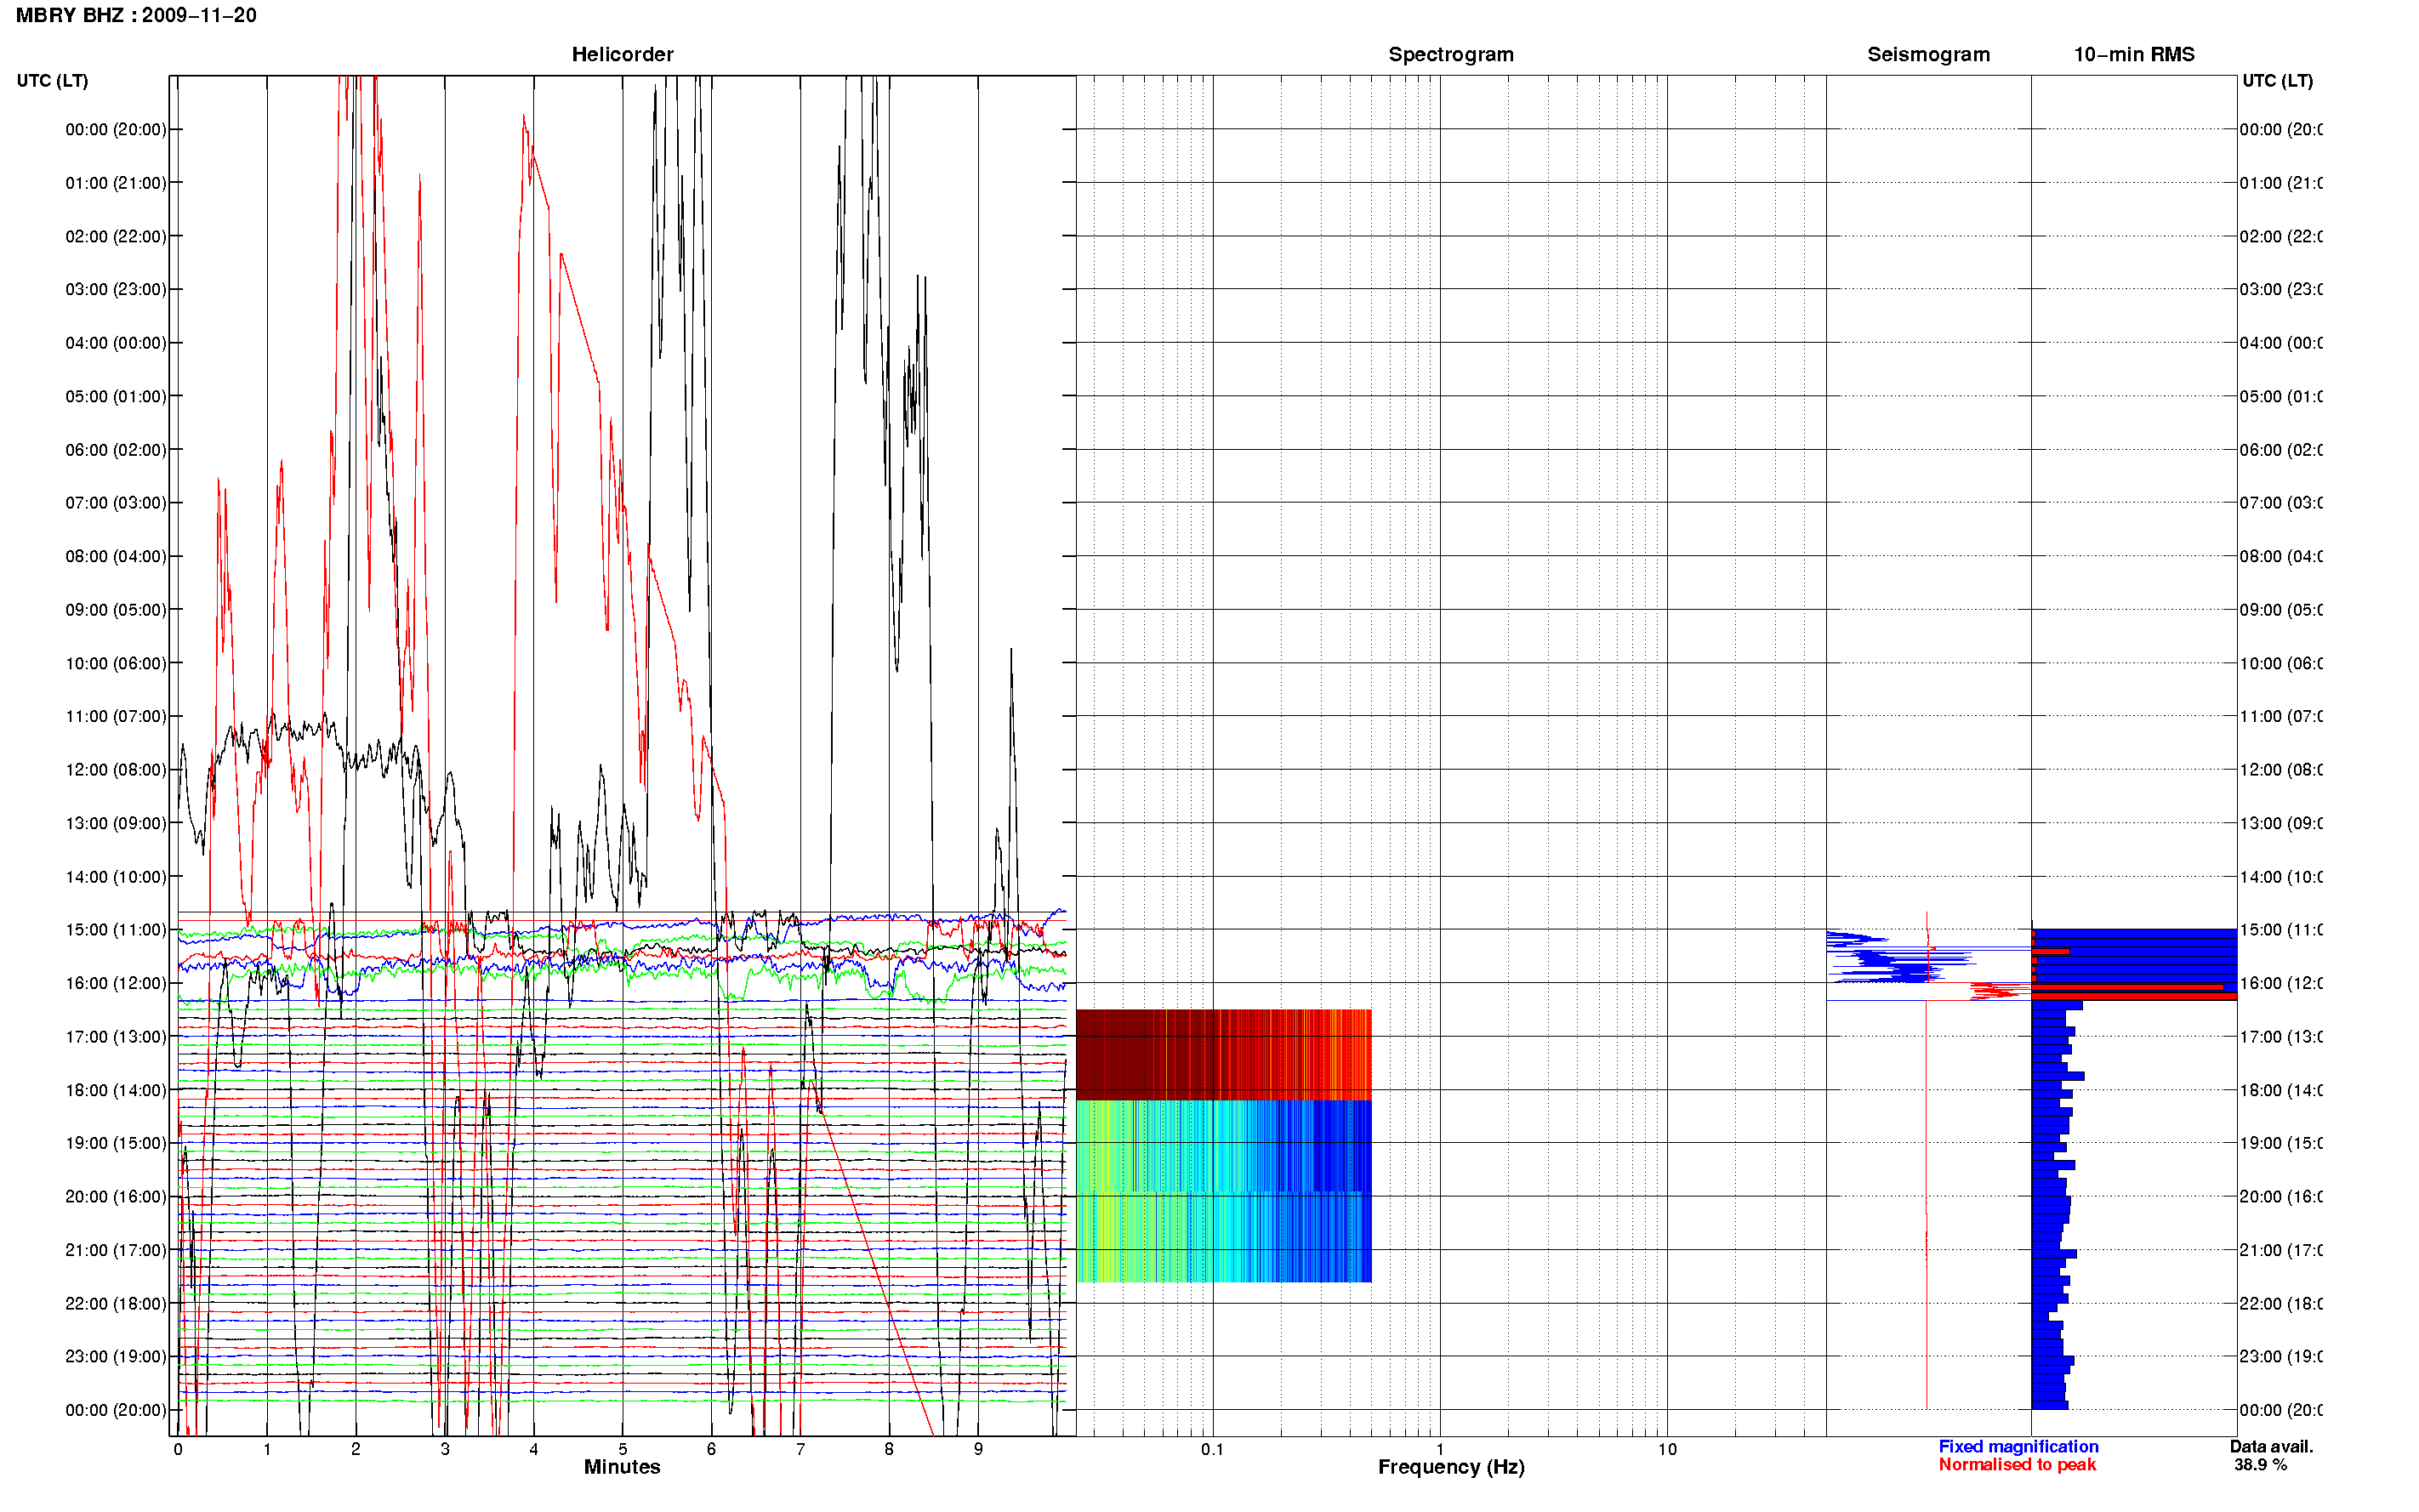
Task: Click the '0.1' frequency tick label
Action: tap(1212, 1449)
